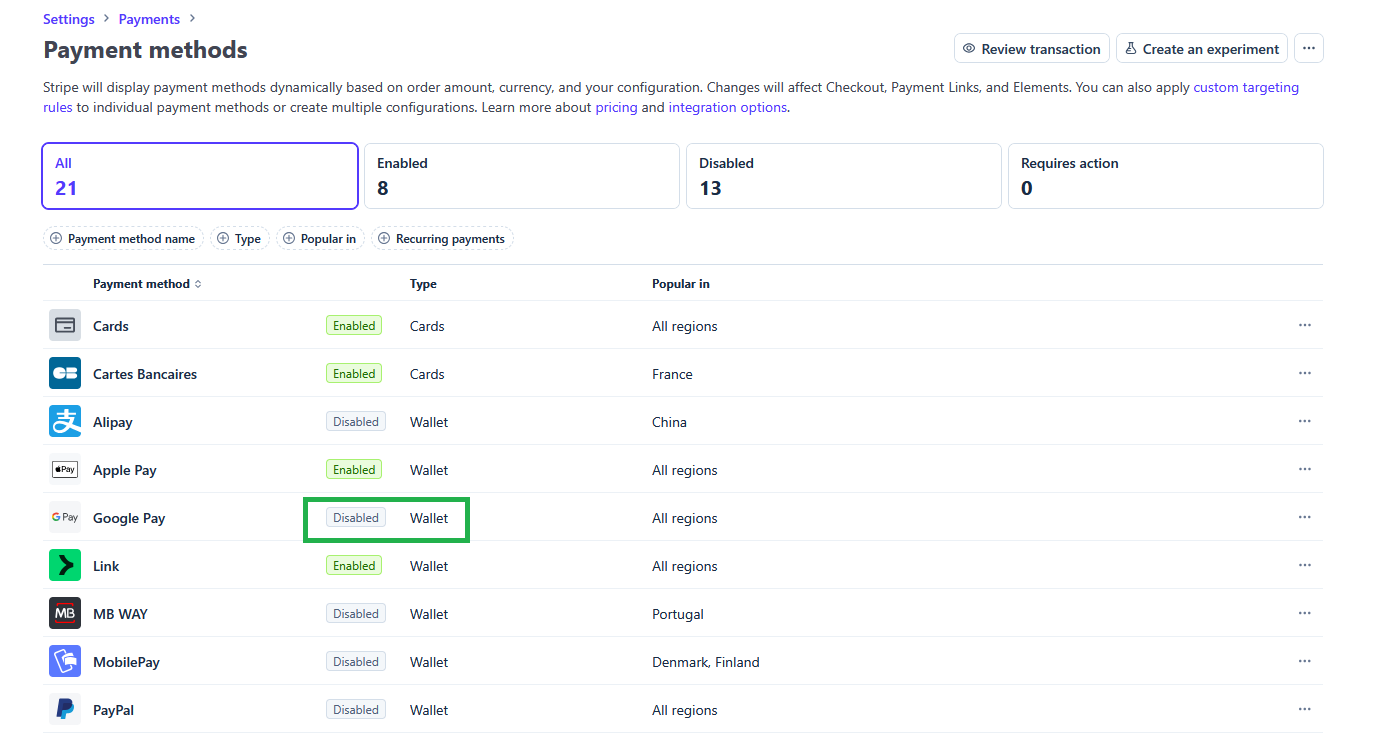Add the Payment method name filter
This screenshot has width=1390, height=733.
[123, 239]
